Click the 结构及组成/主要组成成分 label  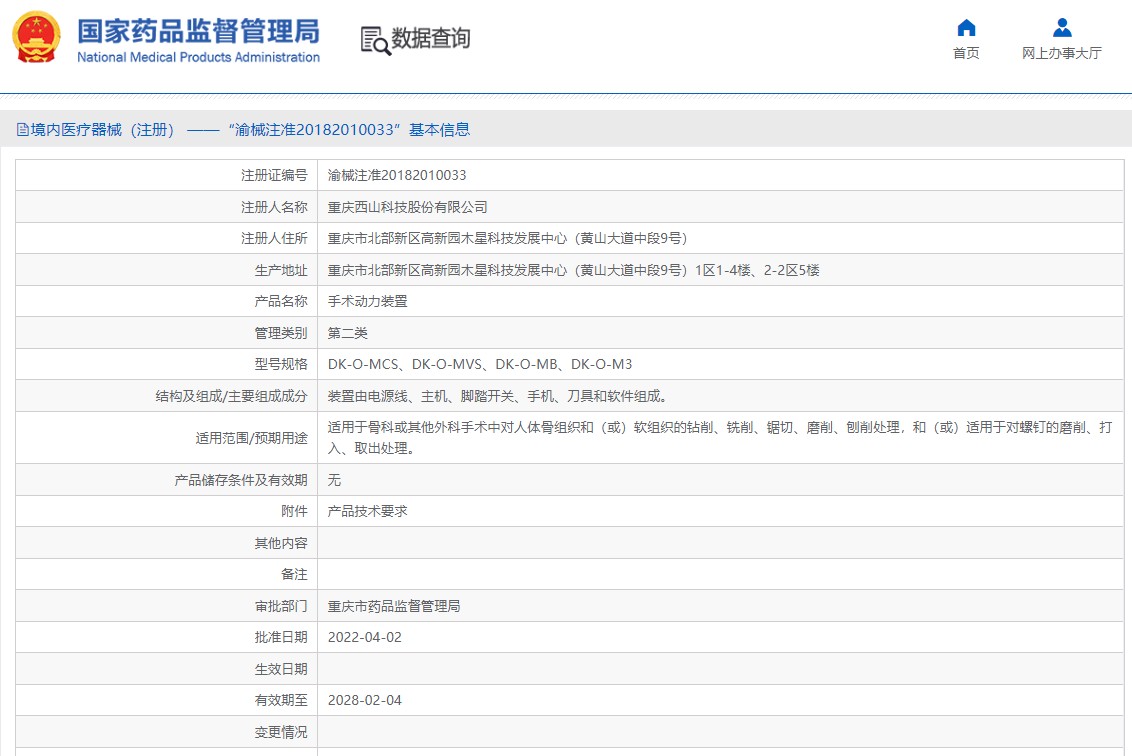pos(231,396)
